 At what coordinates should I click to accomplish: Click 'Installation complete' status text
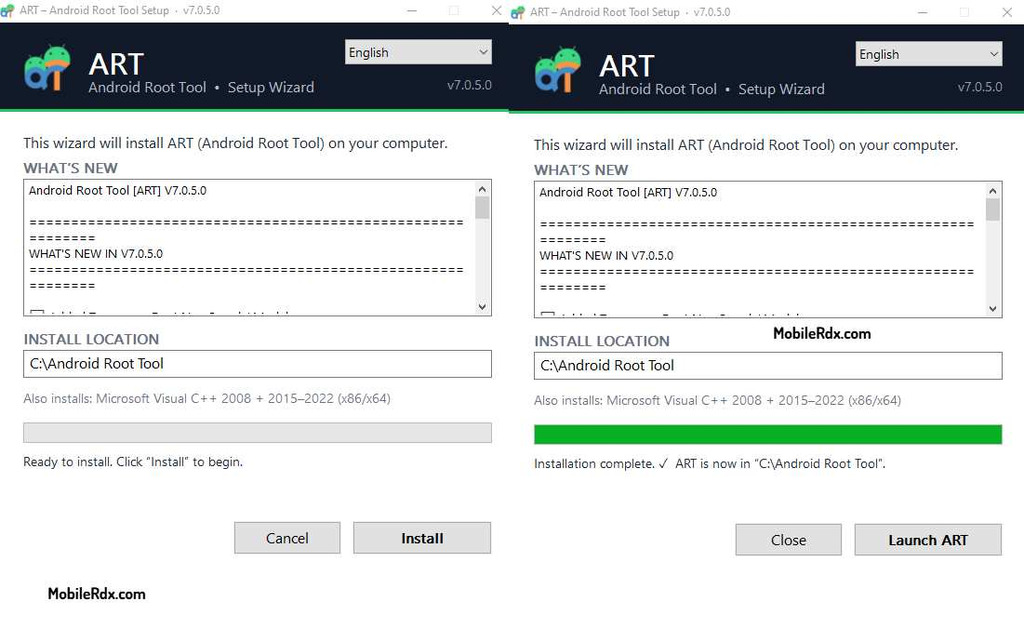(710, 464)
